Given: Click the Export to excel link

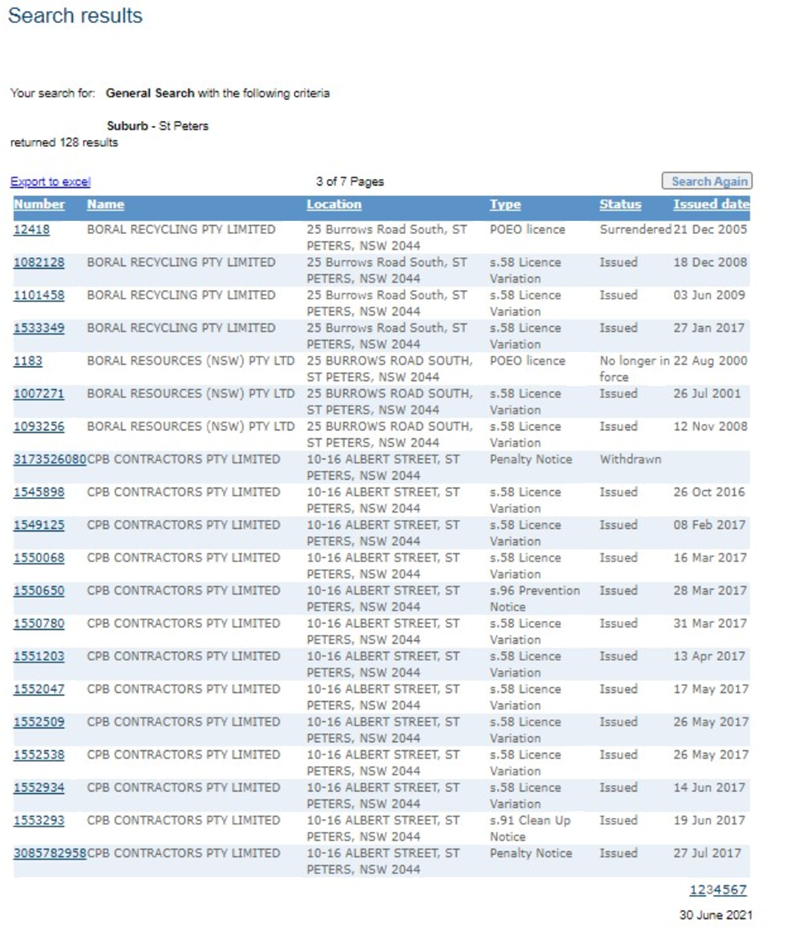Looking at the screenshot, I should (50, 182).
